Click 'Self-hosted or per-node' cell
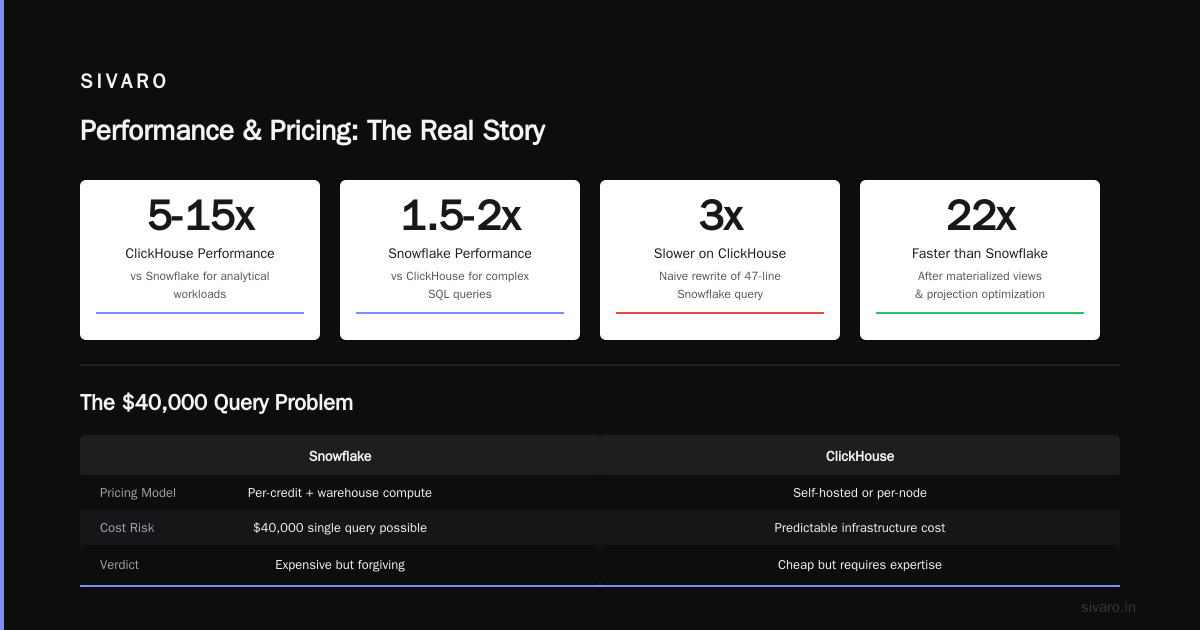Screen dimensions: 1200x630 tap(860, 493)
